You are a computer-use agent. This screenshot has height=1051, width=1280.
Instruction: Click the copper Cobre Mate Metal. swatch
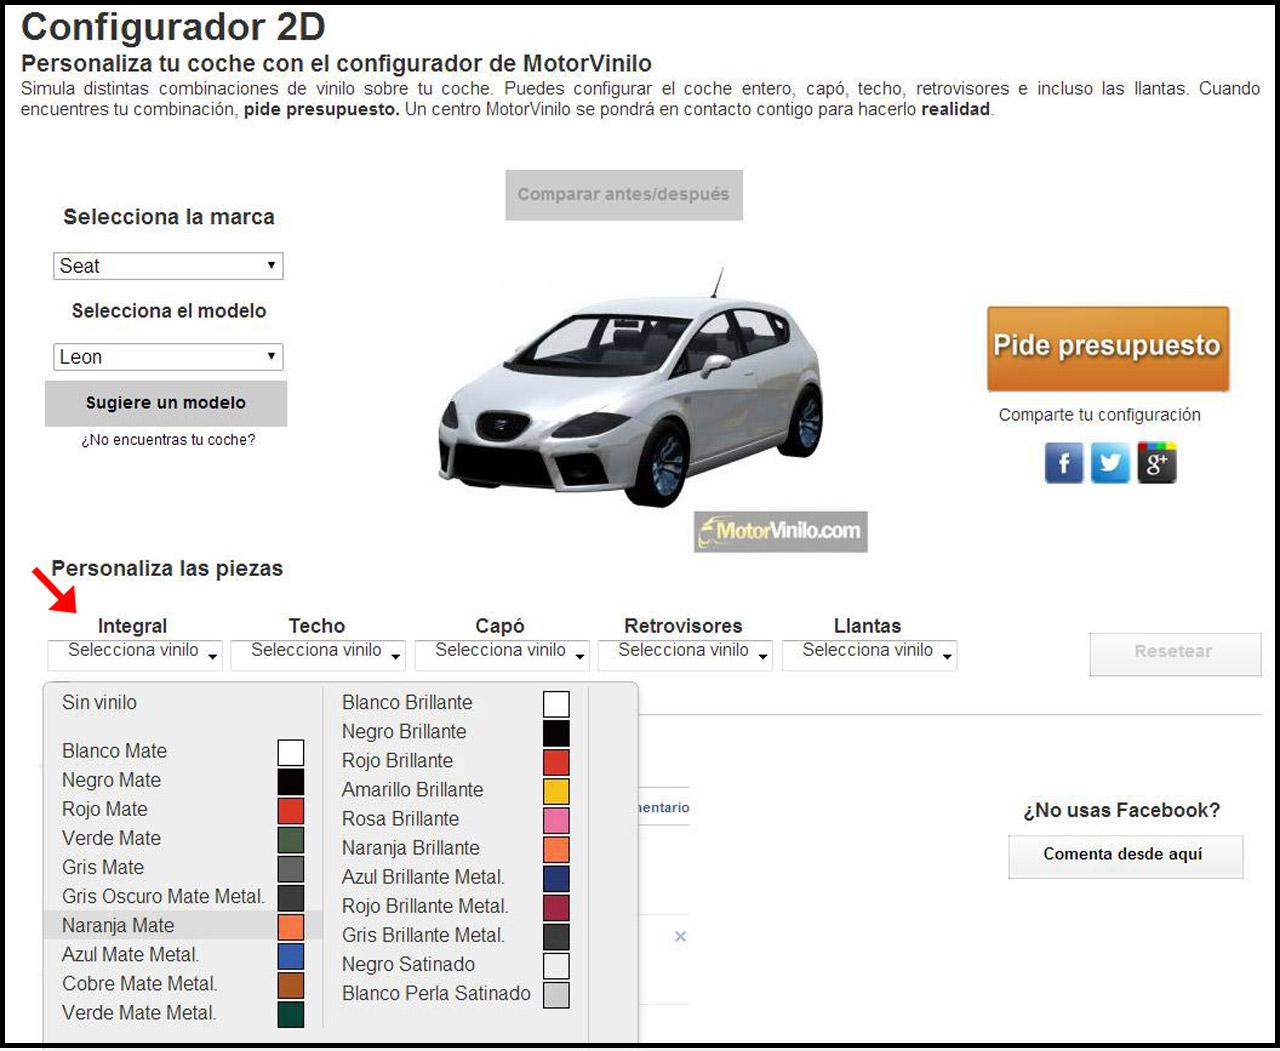(x=291, y=984)
